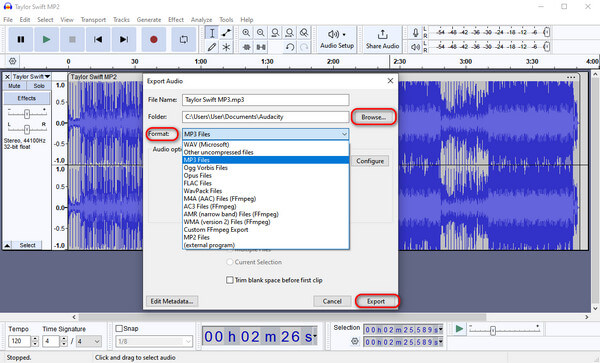Open the Effect menu
Image resolution: width=600 pixels, height=363 pixels.
[176, 20]
